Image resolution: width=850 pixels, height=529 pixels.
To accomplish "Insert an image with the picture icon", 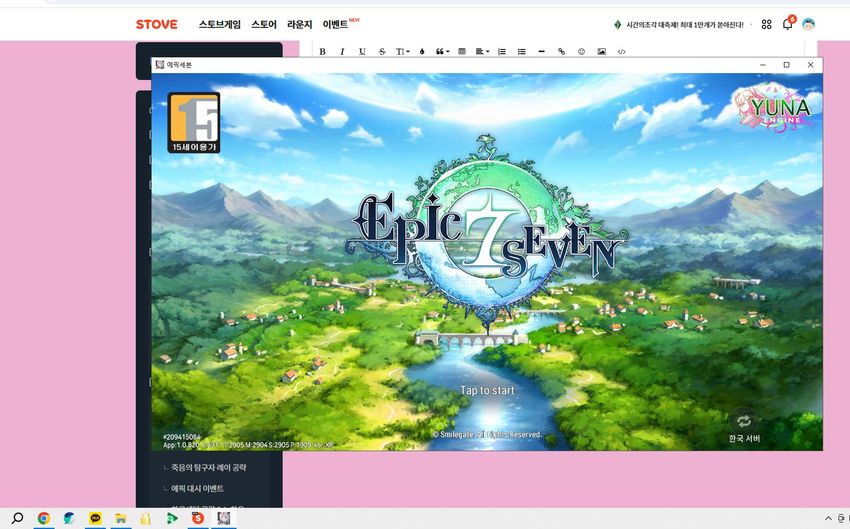I will pos(601,51).
